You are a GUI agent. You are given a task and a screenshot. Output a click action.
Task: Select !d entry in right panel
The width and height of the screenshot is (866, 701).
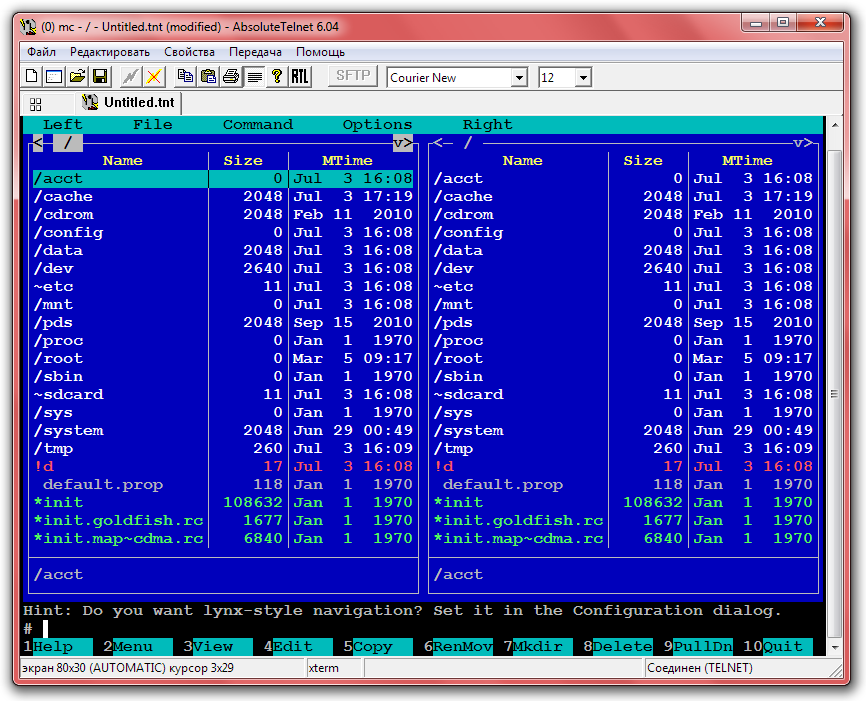point(623,467)
